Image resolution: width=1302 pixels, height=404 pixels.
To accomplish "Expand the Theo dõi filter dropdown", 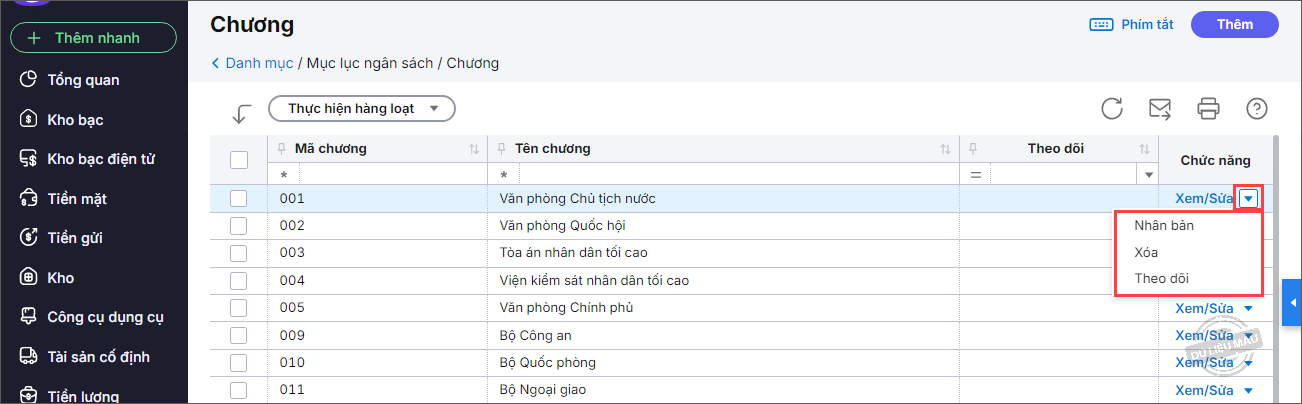I will [1148, 175].
